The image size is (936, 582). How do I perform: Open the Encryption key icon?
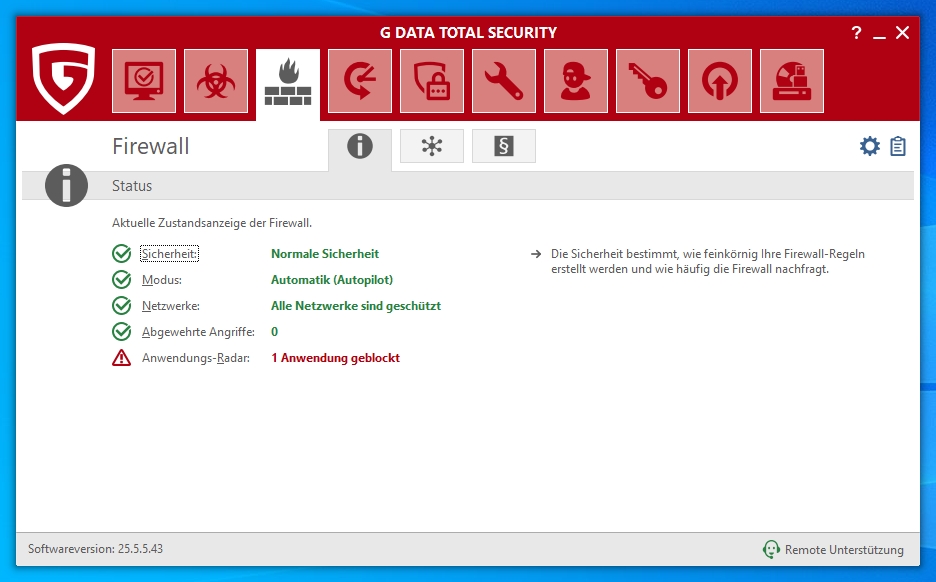tap(648, 81)
